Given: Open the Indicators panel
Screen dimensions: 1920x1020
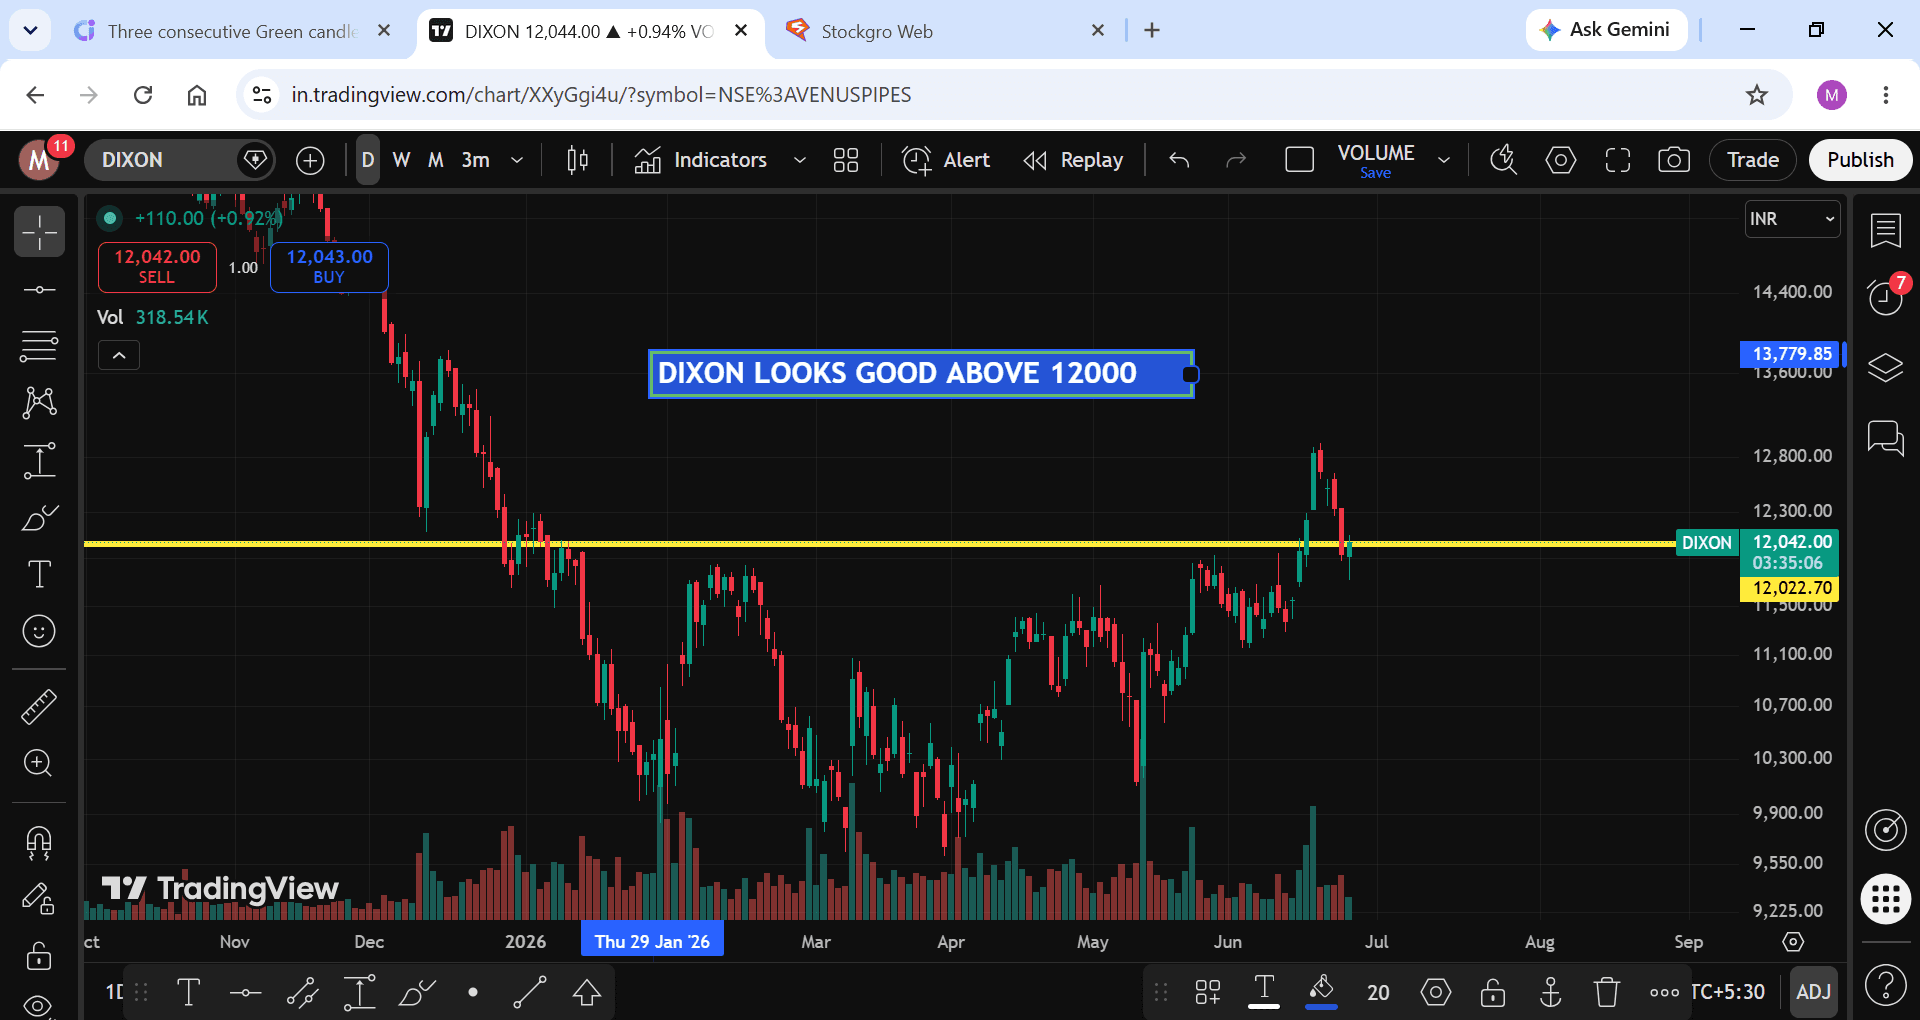Looking at the screenshot, I should [x=700, y=160].
